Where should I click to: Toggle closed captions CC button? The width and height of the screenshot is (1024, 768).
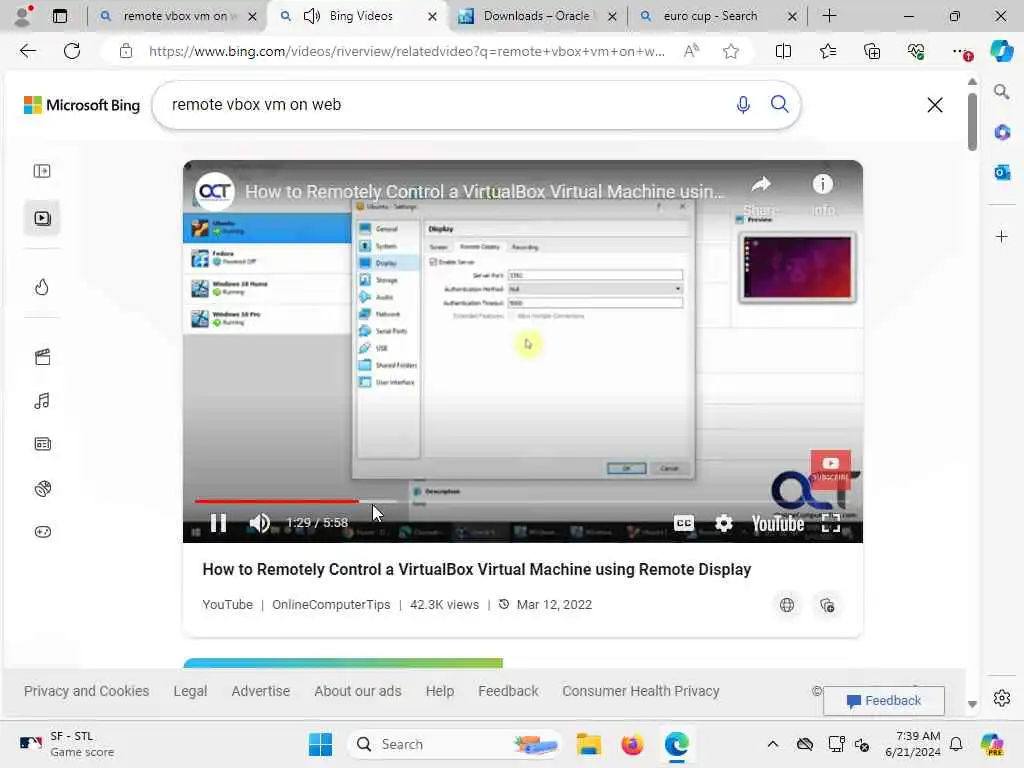684,523
